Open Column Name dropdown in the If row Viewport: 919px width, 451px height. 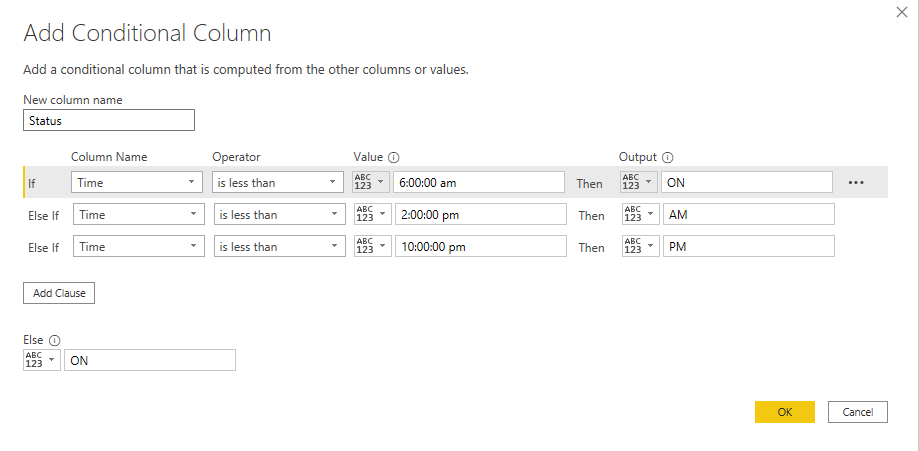[137, 182]
